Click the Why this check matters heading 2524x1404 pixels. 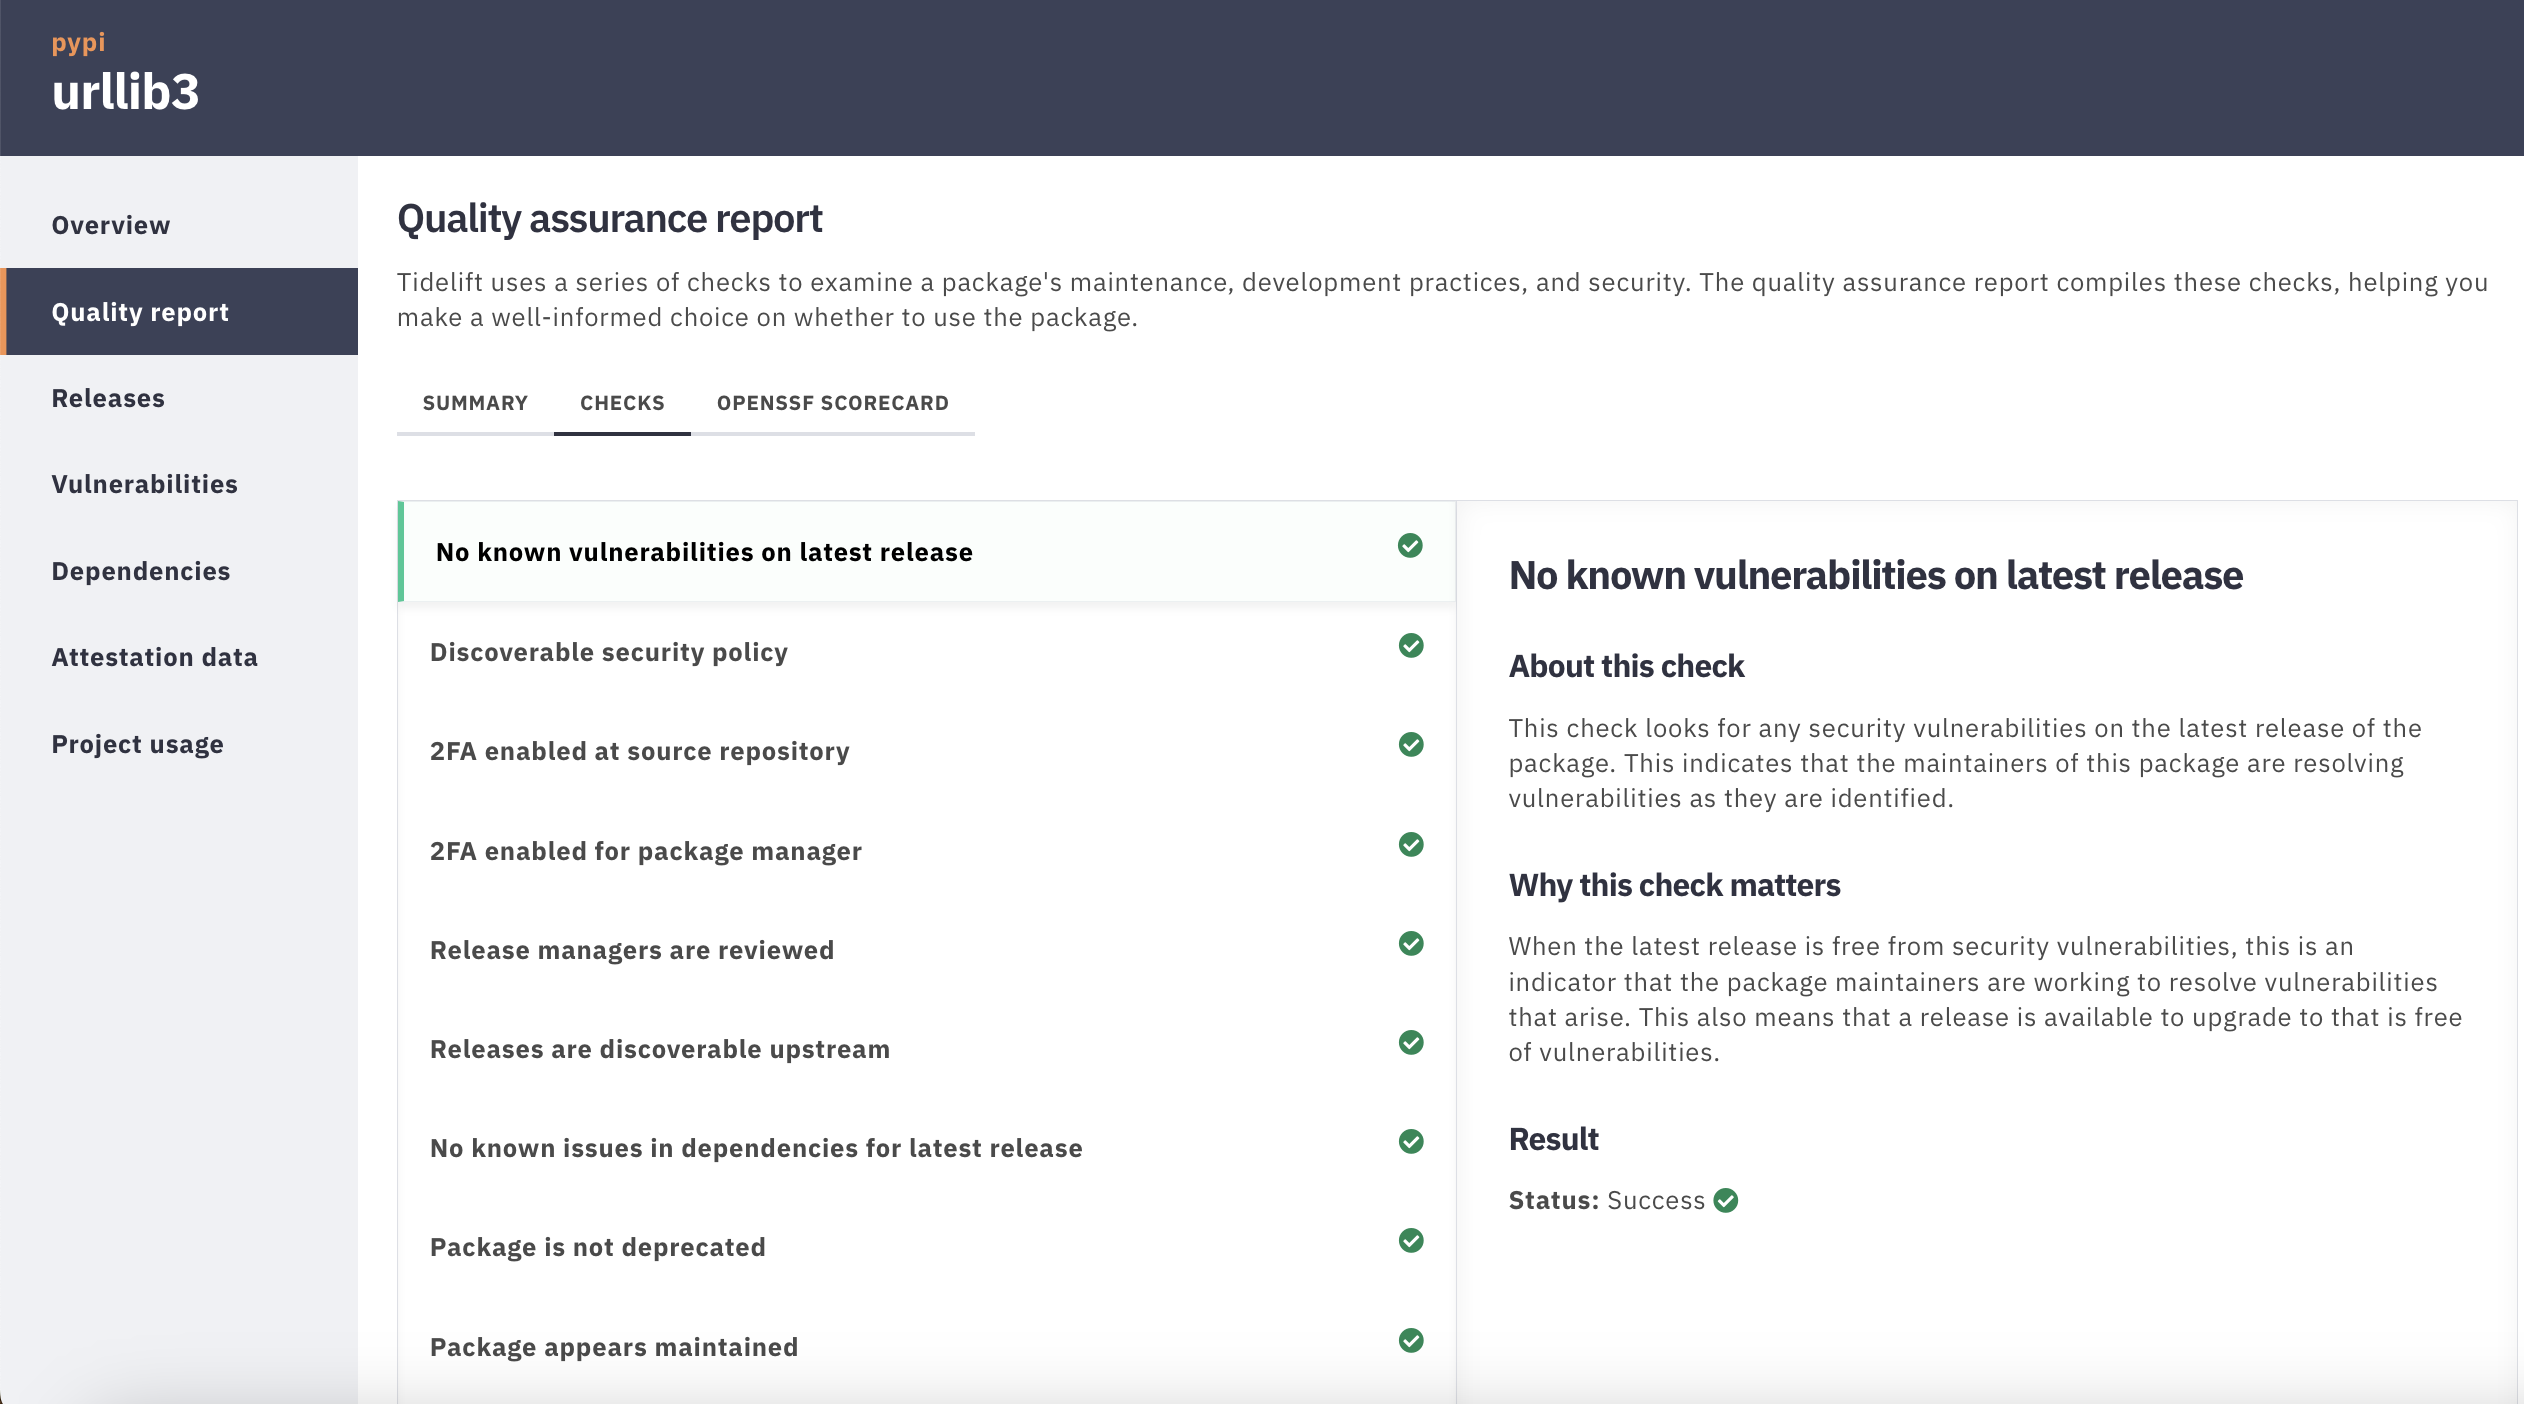pos(1674,885)
